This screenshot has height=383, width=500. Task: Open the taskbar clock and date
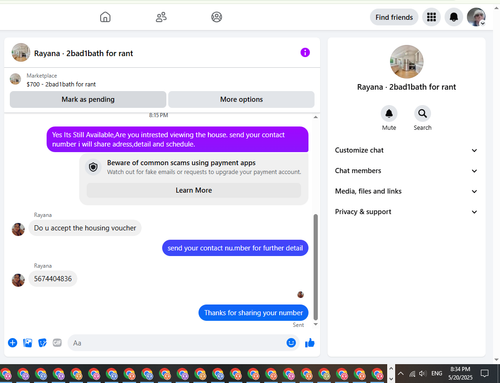point(460,373)
